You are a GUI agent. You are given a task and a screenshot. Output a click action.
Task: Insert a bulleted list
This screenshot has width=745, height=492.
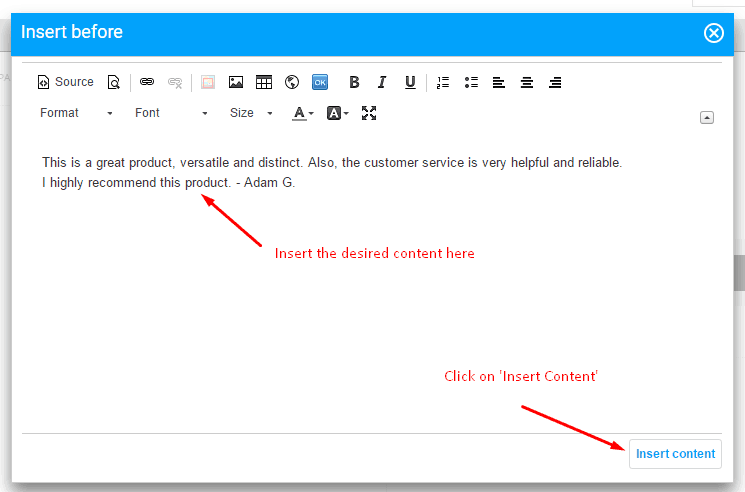[471, 82]
